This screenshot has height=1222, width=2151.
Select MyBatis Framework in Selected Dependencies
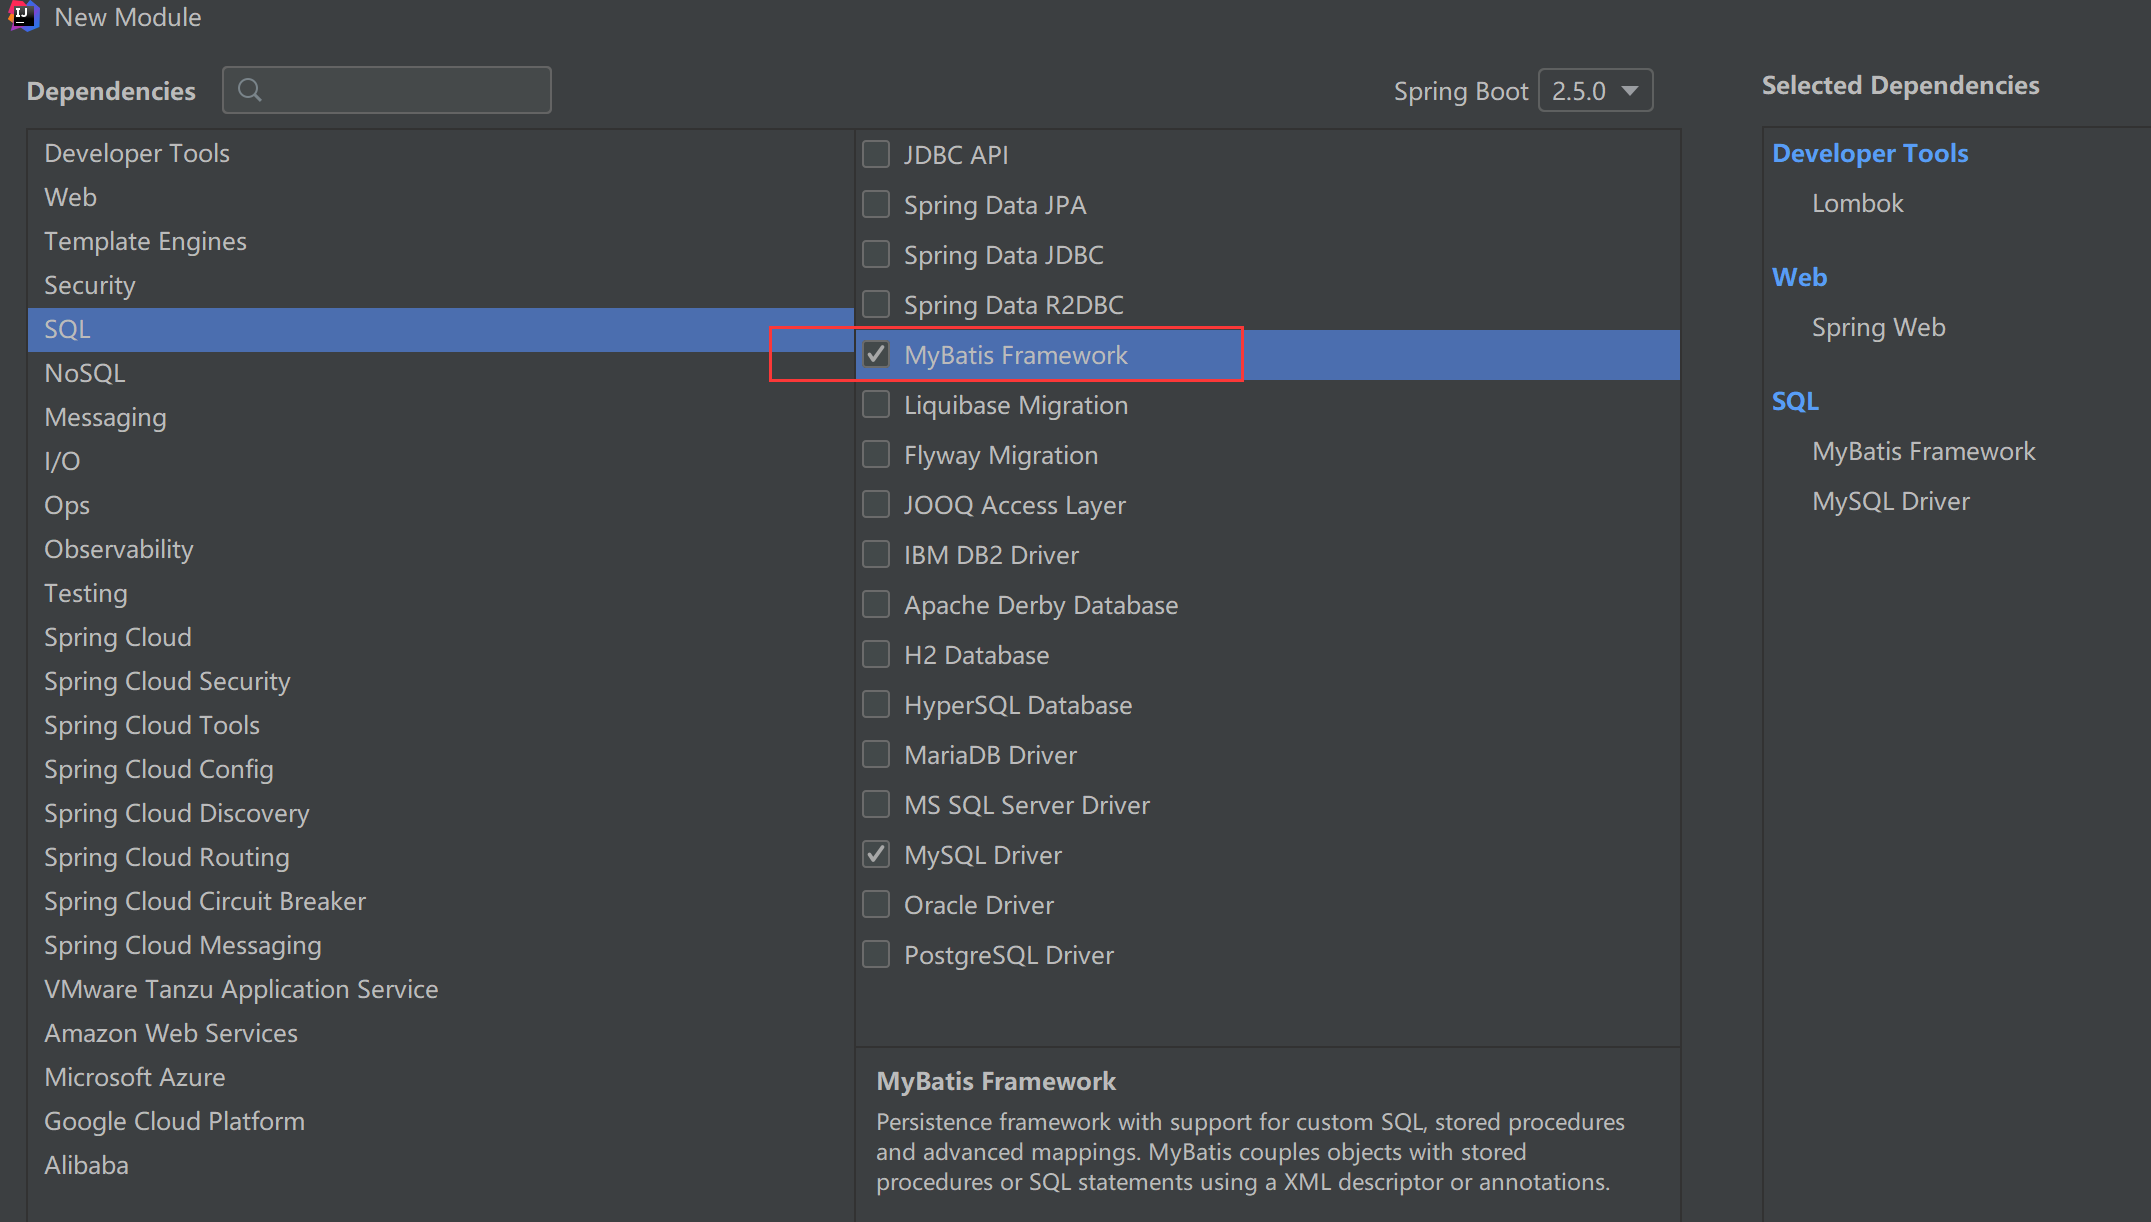(x=1923, y=451)
